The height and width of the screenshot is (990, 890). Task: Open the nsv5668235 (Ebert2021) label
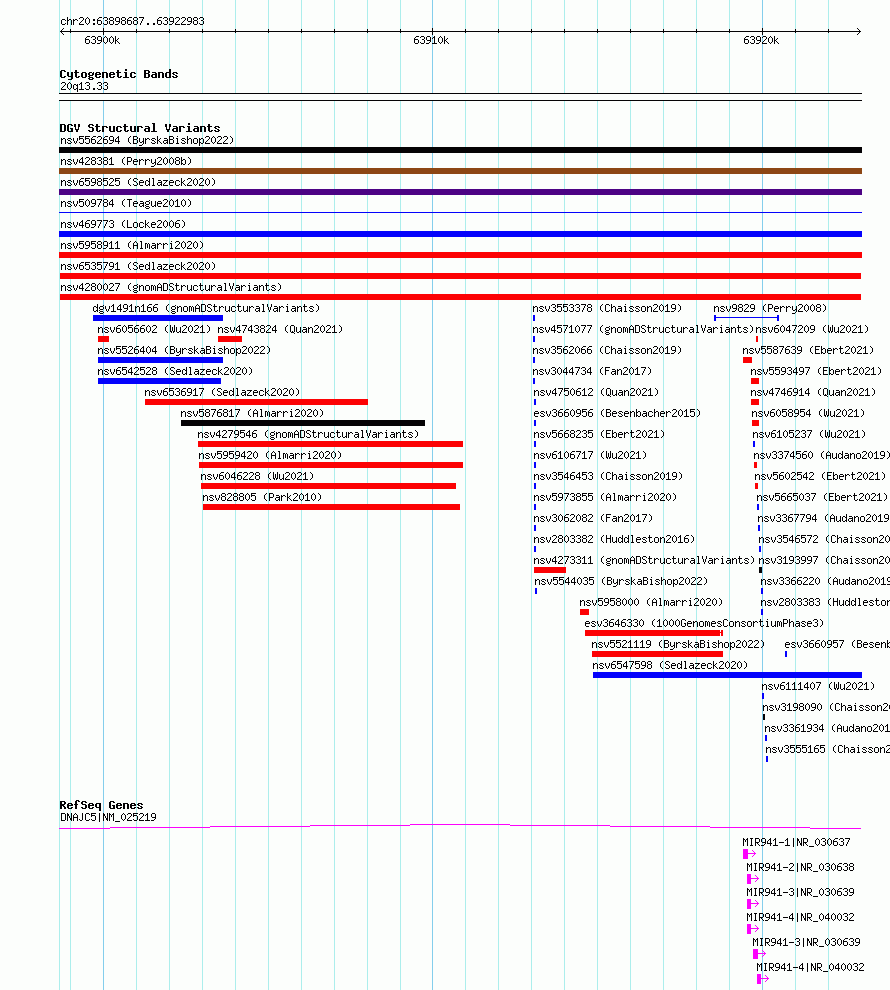click(x=599, y=434)
